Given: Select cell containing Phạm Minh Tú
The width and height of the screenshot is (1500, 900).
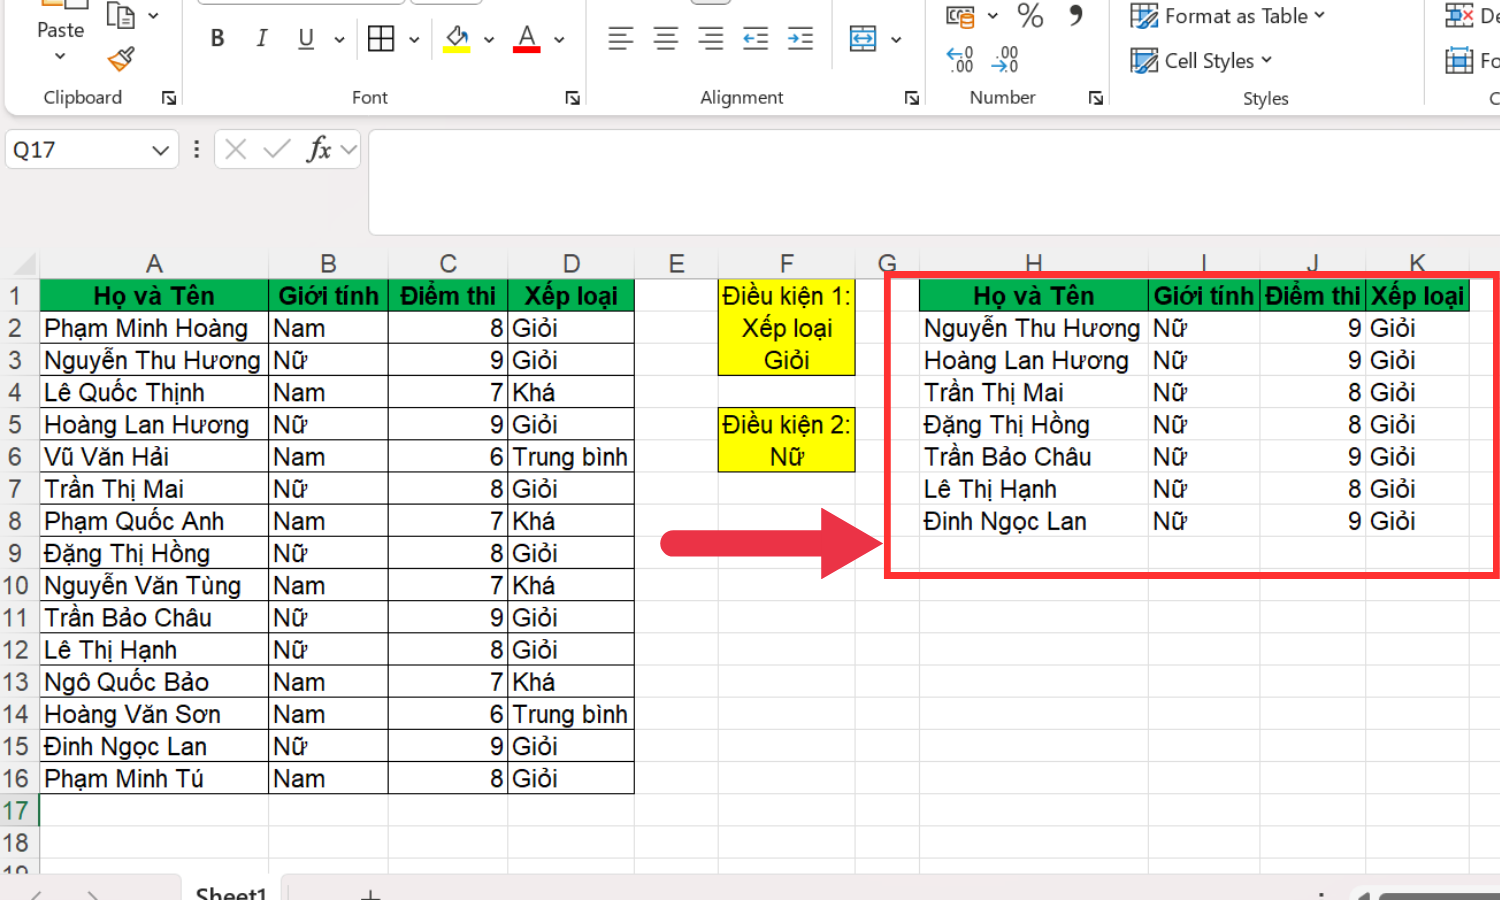Looking at the screenshot, I should click(154, 778).
